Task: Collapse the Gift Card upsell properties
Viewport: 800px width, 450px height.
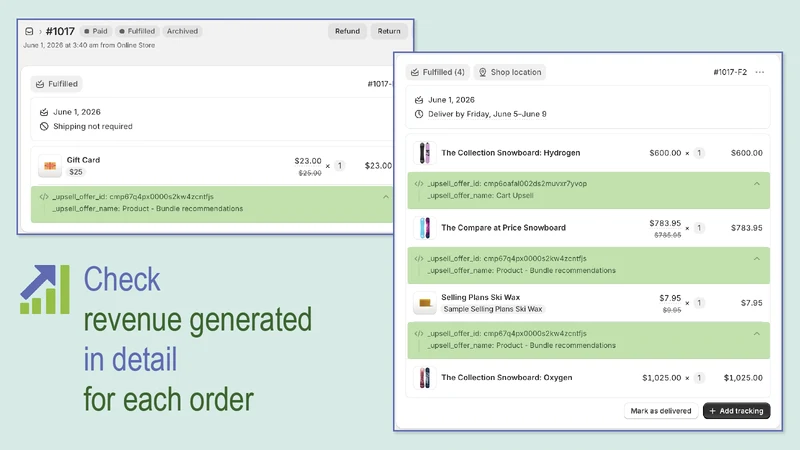Action: [386, 197]
